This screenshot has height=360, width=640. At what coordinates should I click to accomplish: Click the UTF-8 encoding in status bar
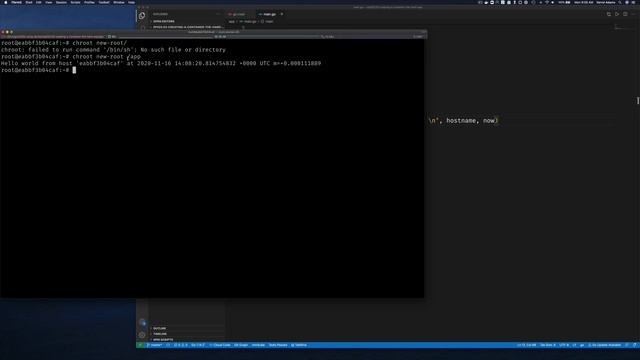tap(564, 345)
